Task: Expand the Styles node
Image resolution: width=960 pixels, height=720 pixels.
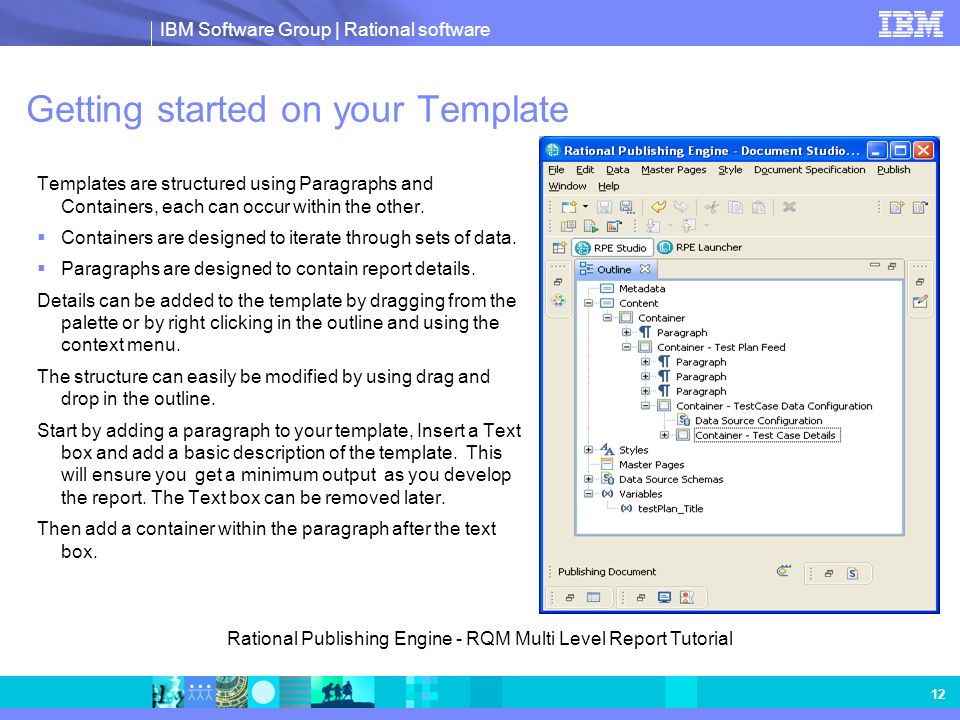Action: (588, 450)
